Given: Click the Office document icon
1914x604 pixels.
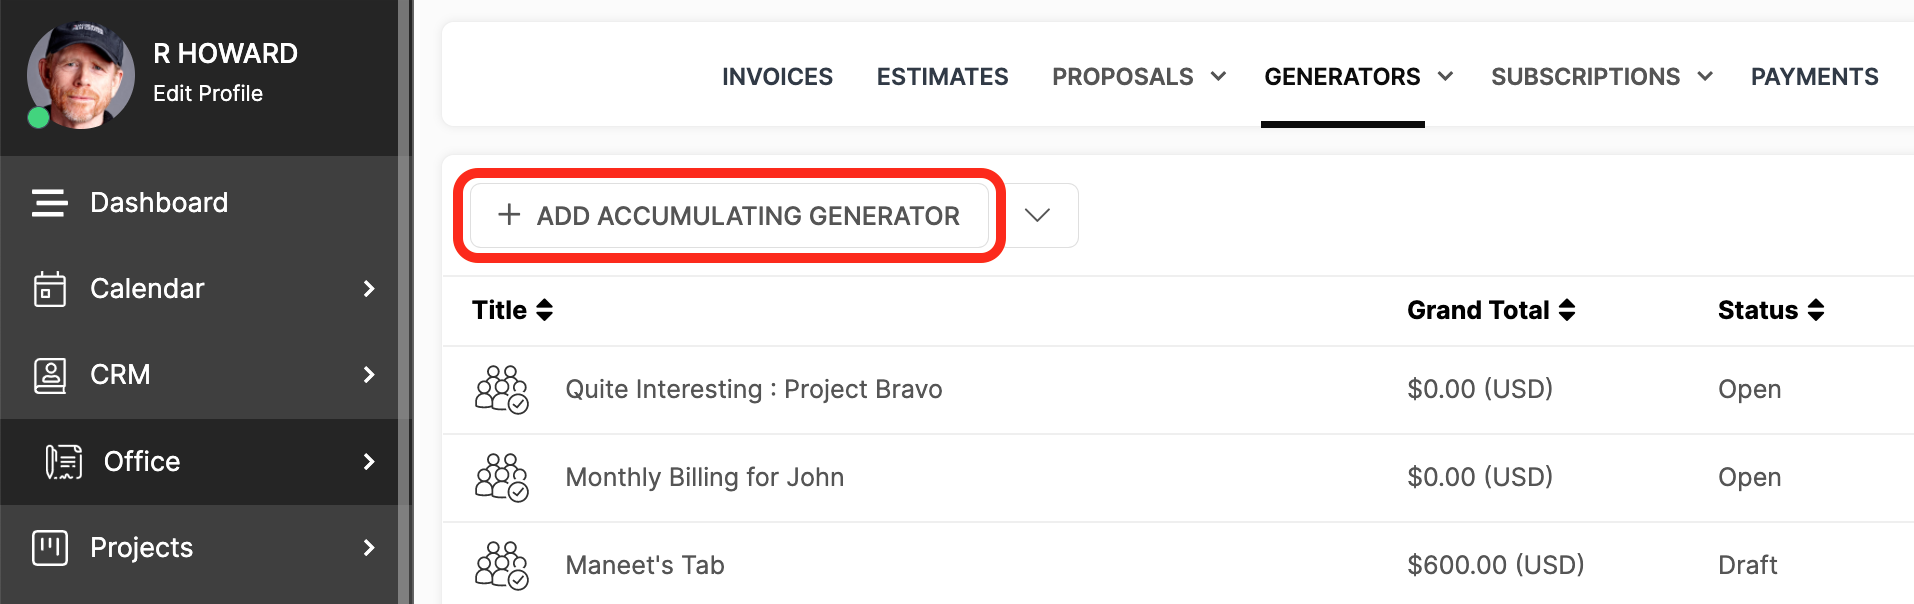Looking at the screenshot, I should 64,462.
